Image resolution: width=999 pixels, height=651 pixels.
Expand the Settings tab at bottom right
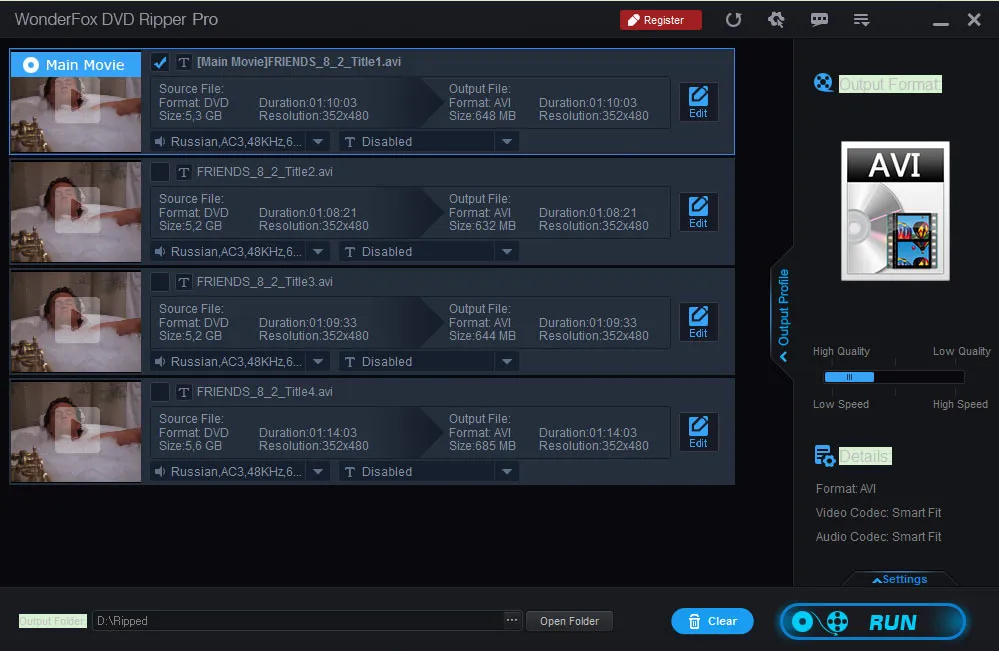tap(899, 579)
